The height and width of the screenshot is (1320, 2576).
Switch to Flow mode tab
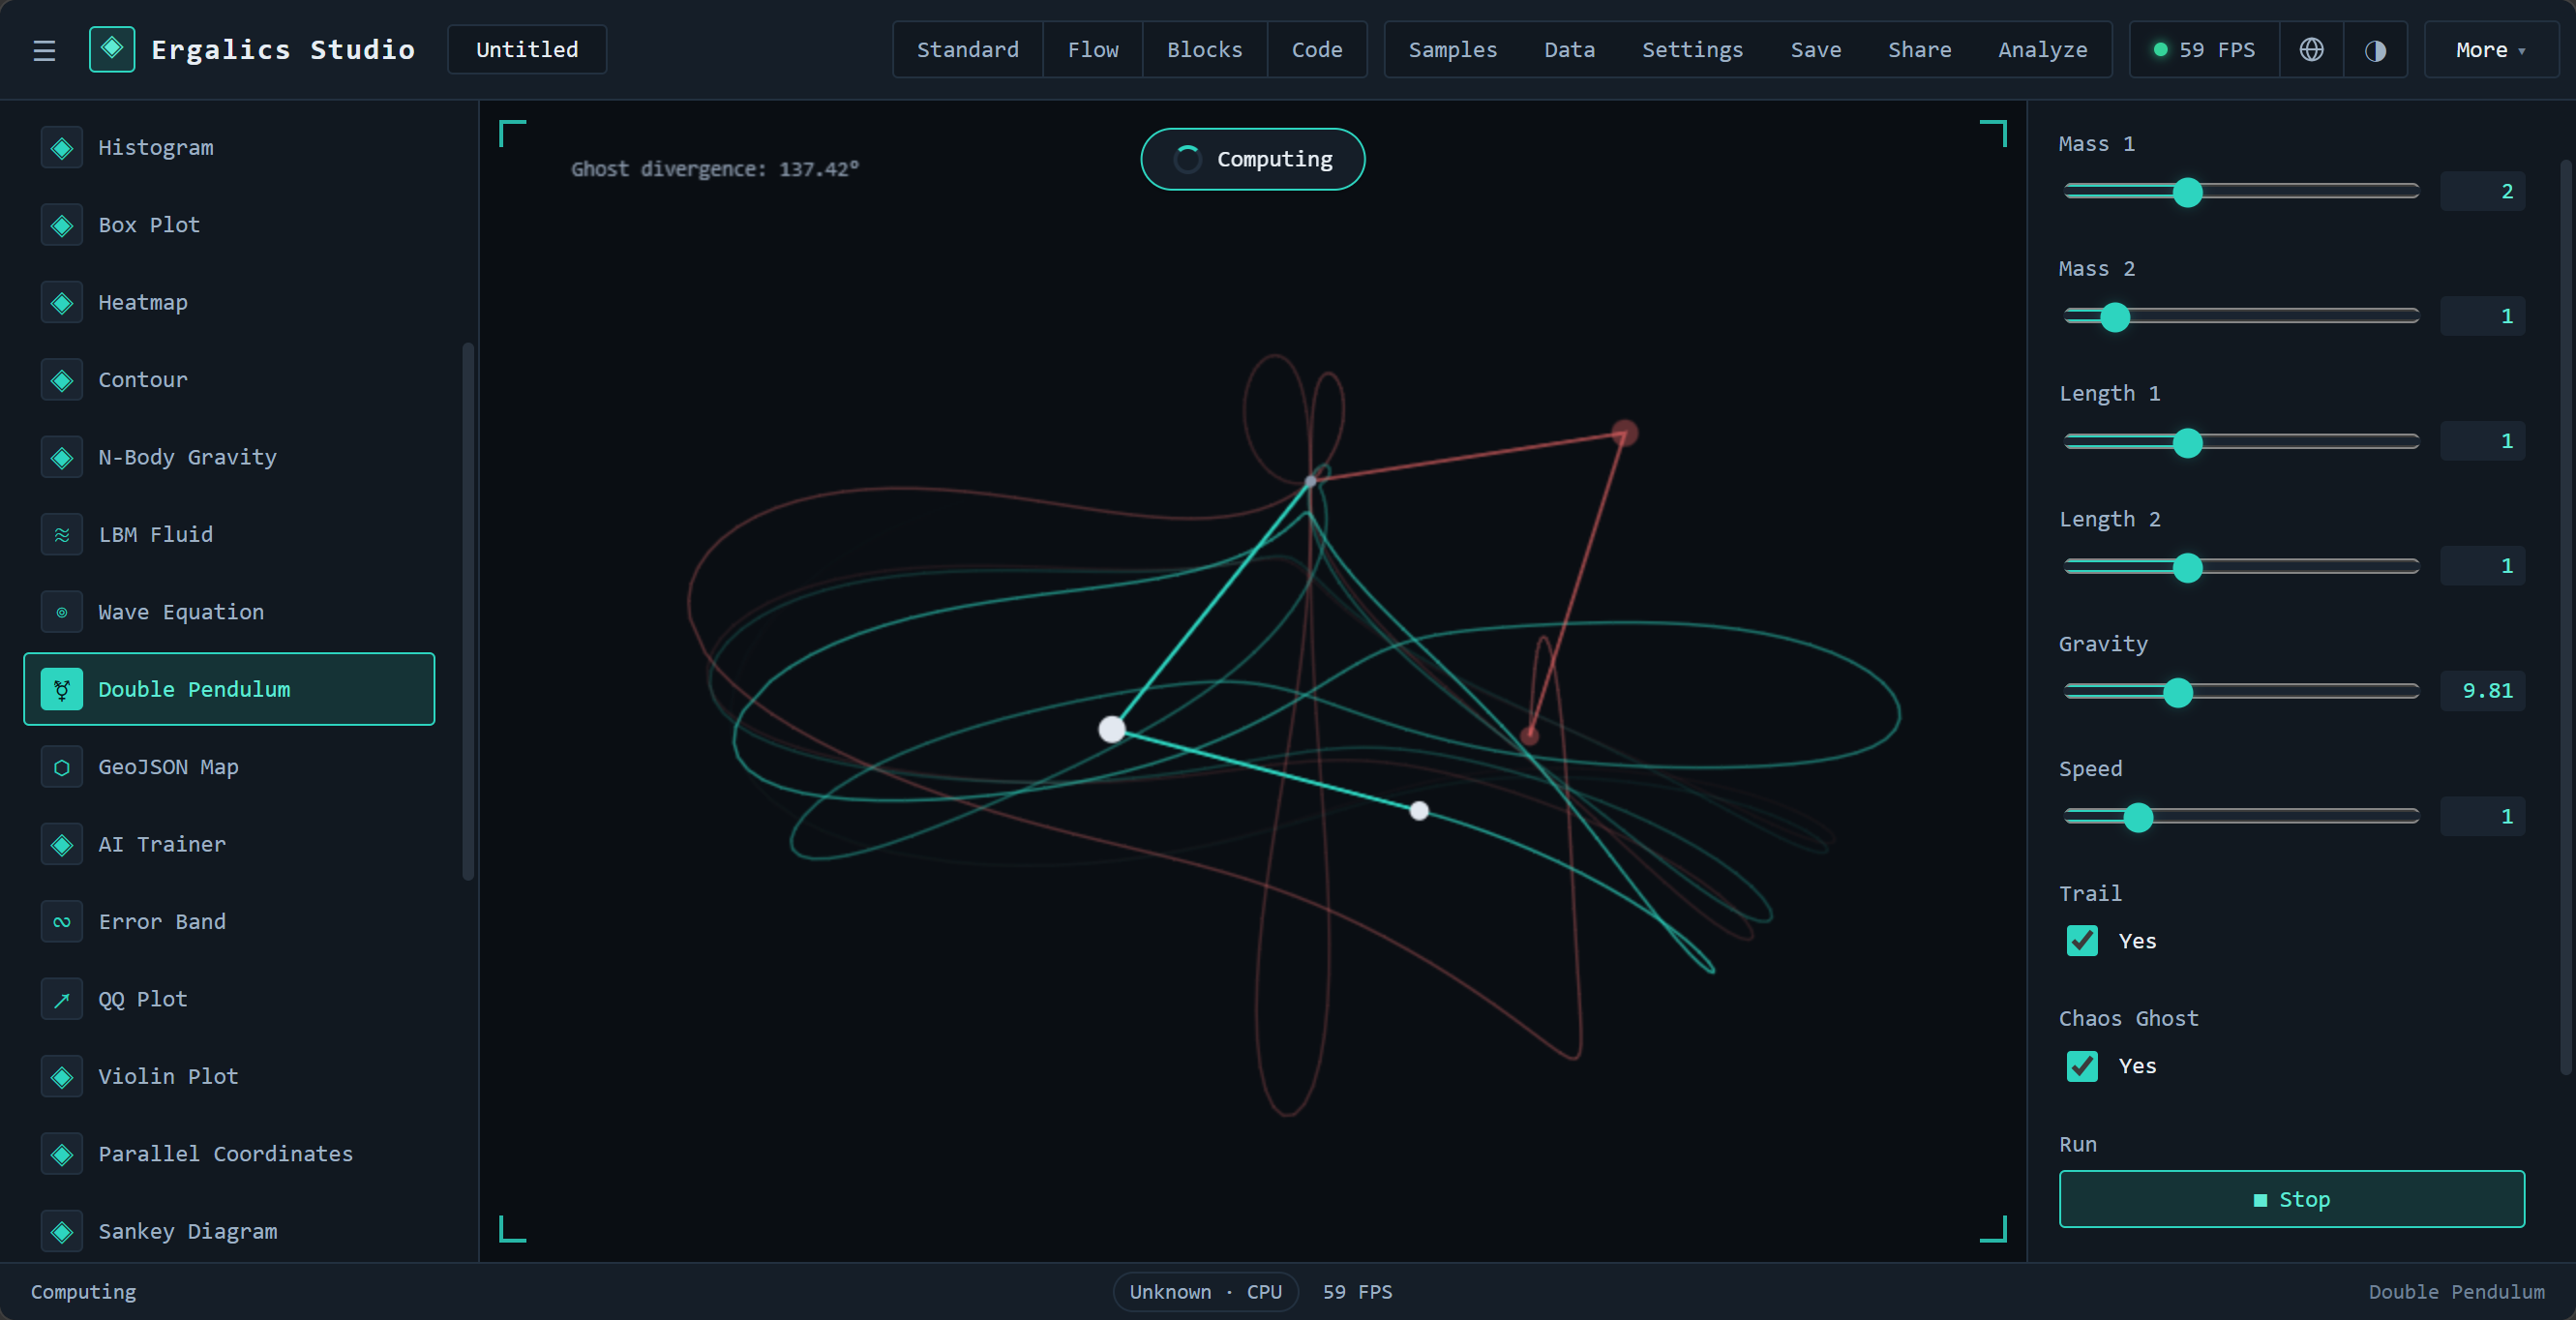pyautogui.click(x=1093, y=50)
